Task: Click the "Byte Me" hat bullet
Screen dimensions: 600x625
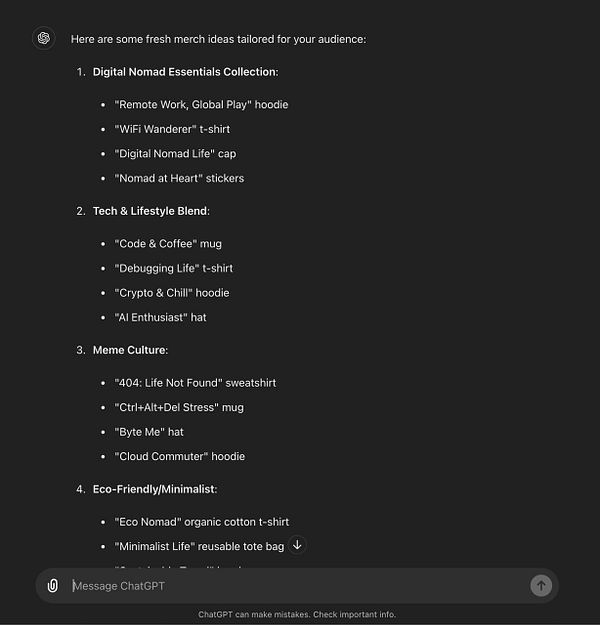Action: [149, 432]
